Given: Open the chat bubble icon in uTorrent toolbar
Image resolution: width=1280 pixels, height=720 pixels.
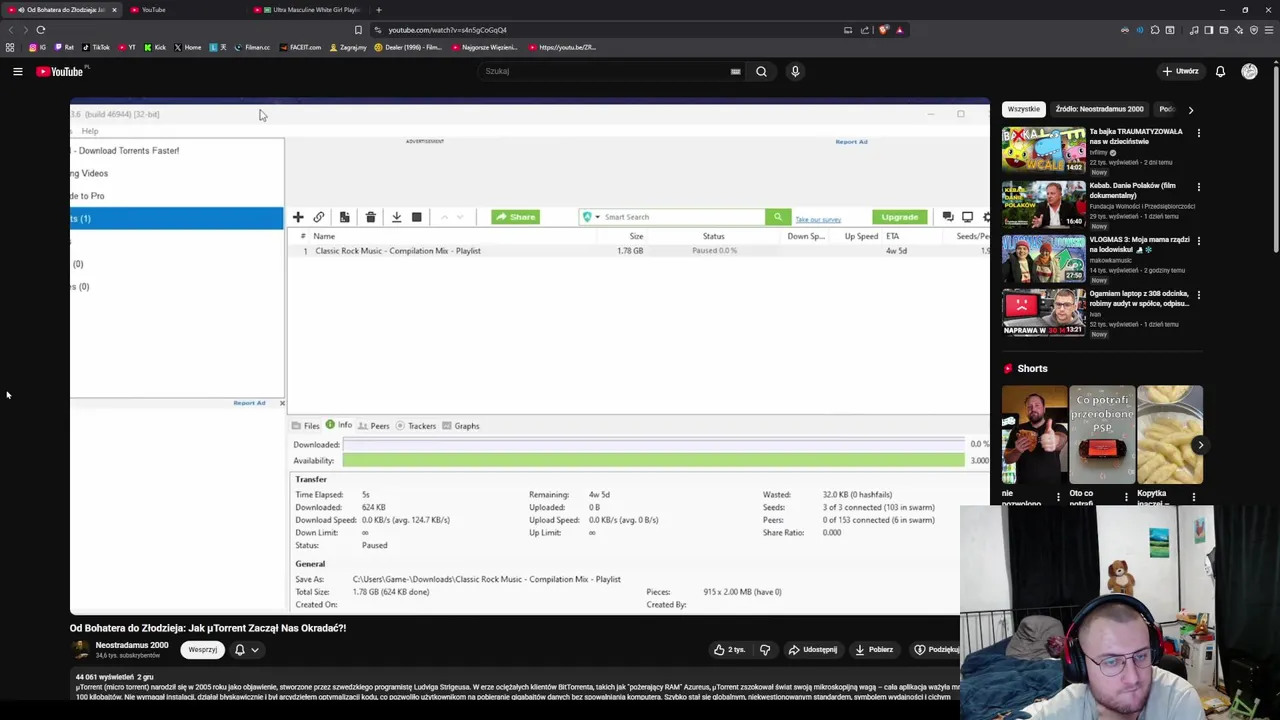Looking at the screenshot, I should 948,217.
